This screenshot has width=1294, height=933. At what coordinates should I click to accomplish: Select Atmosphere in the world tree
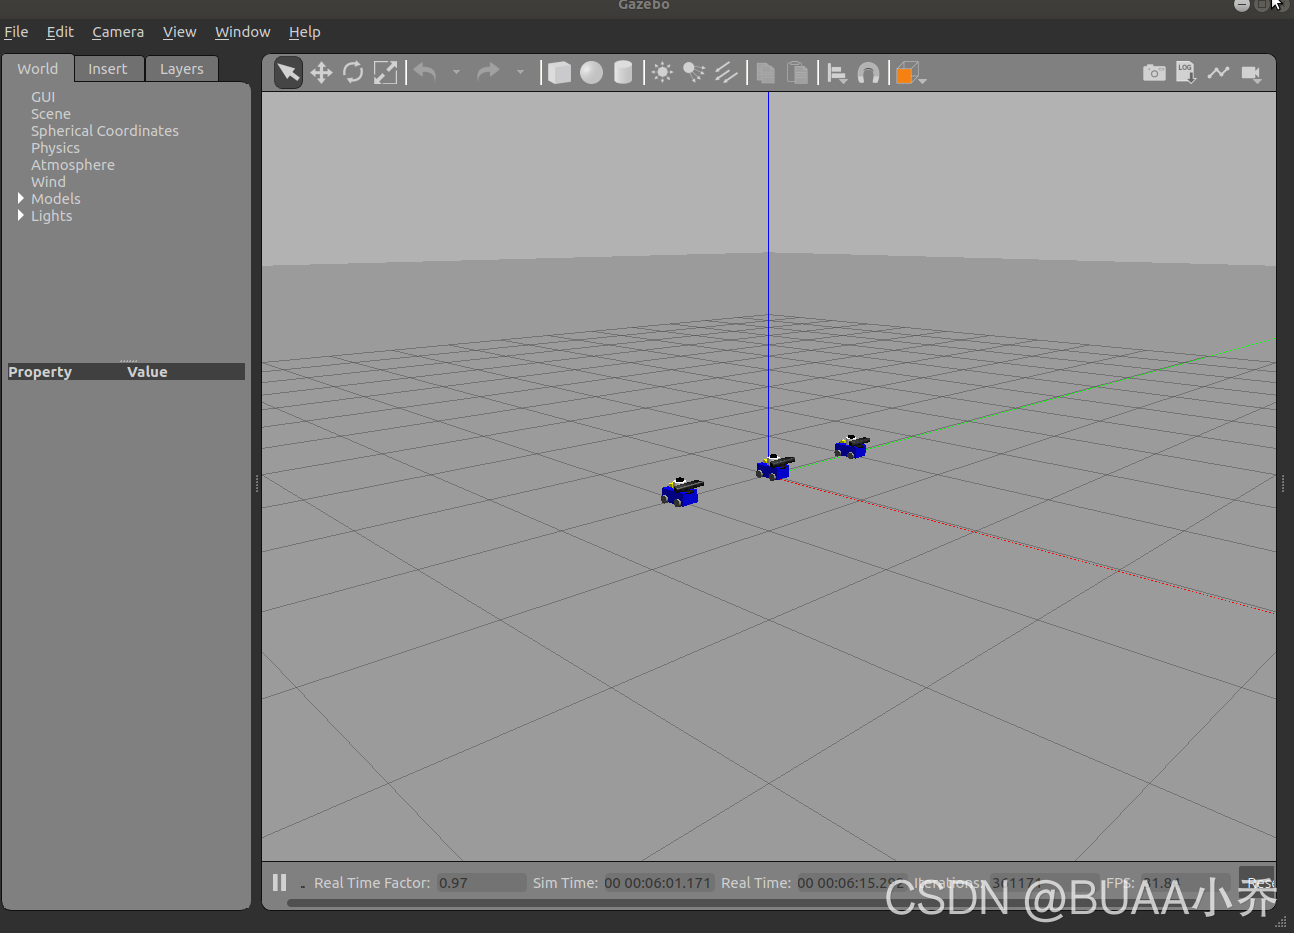pos(73,165)
